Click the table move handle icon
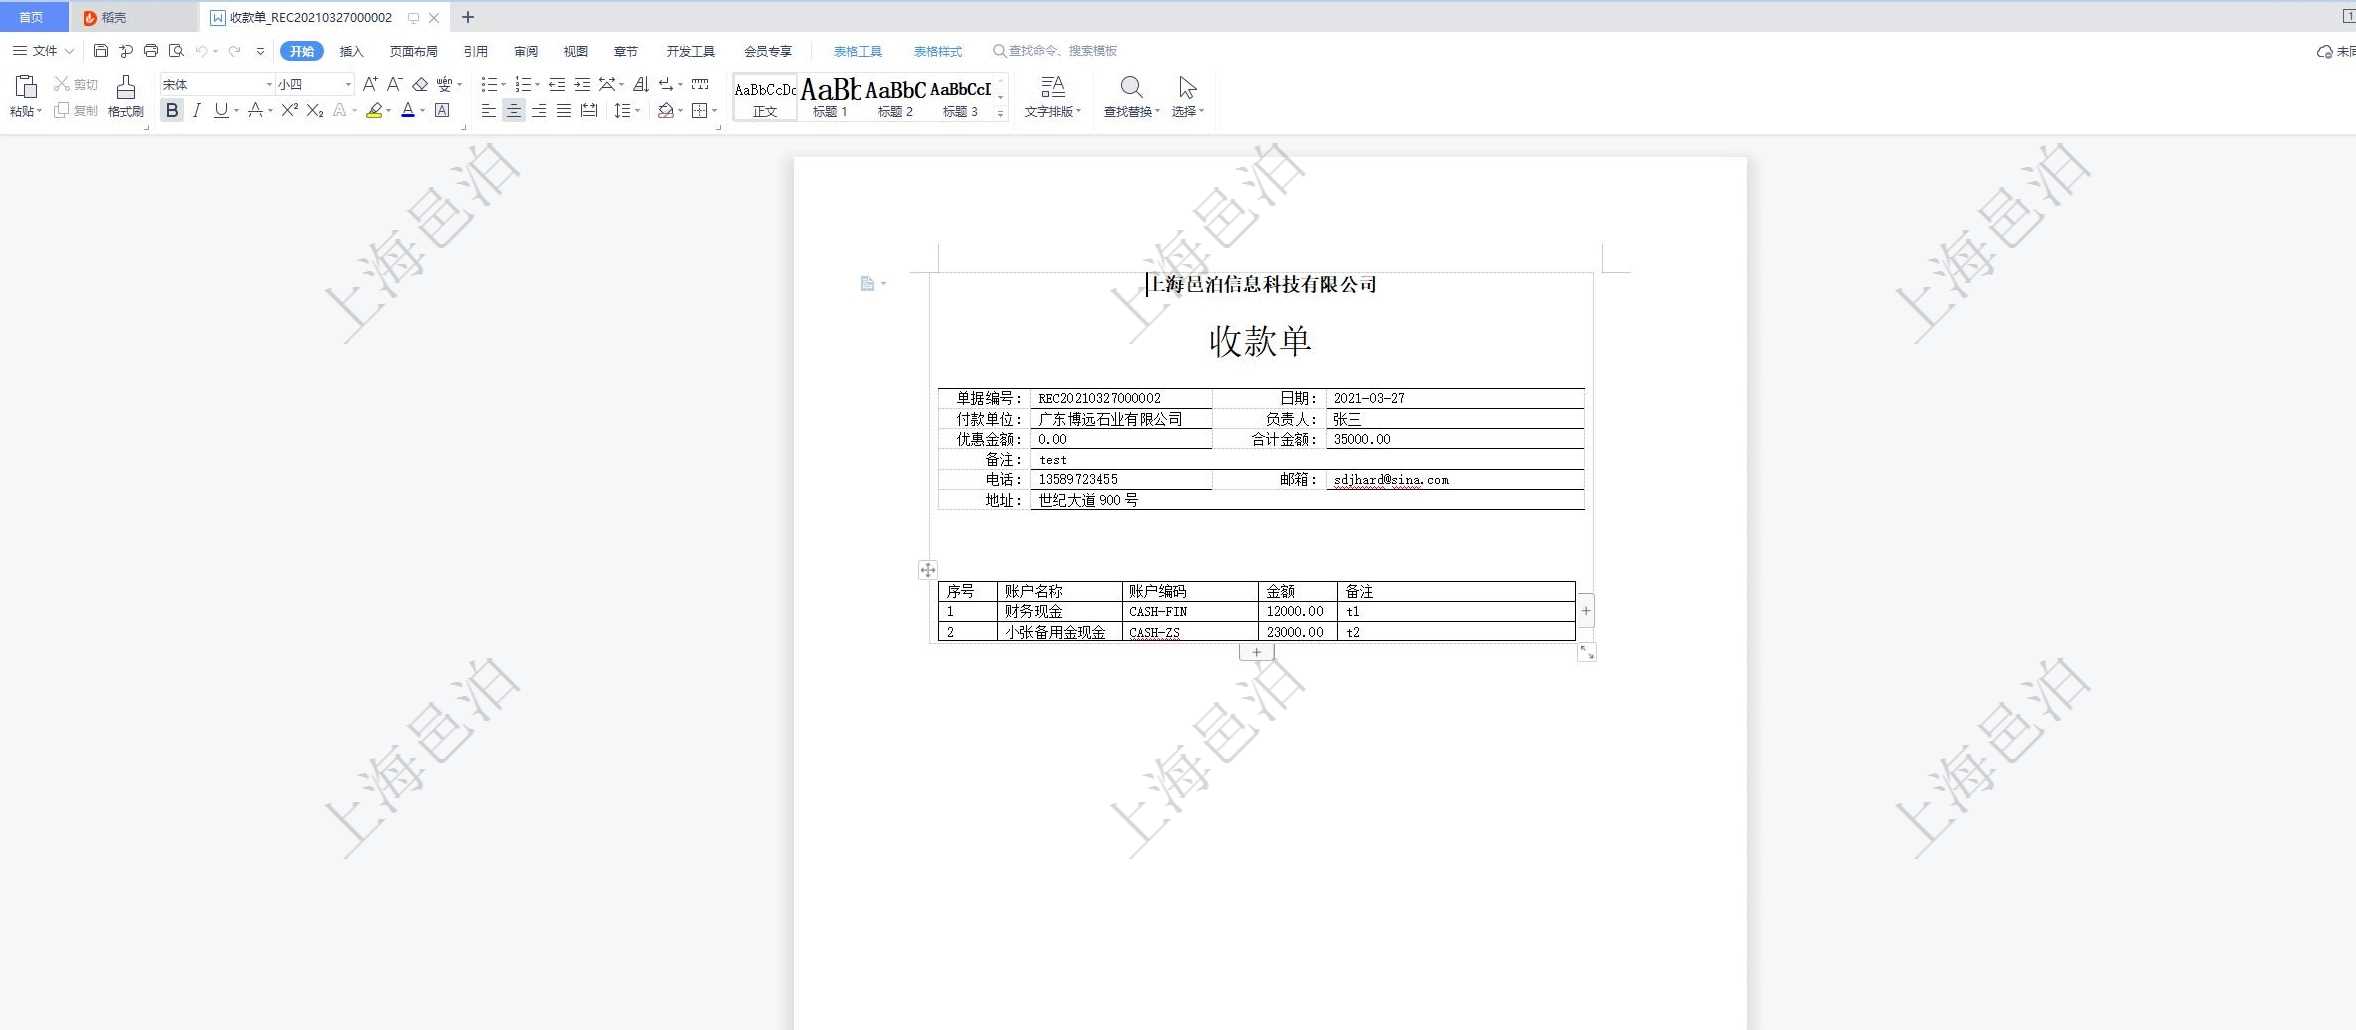 (x=928, y=570)
